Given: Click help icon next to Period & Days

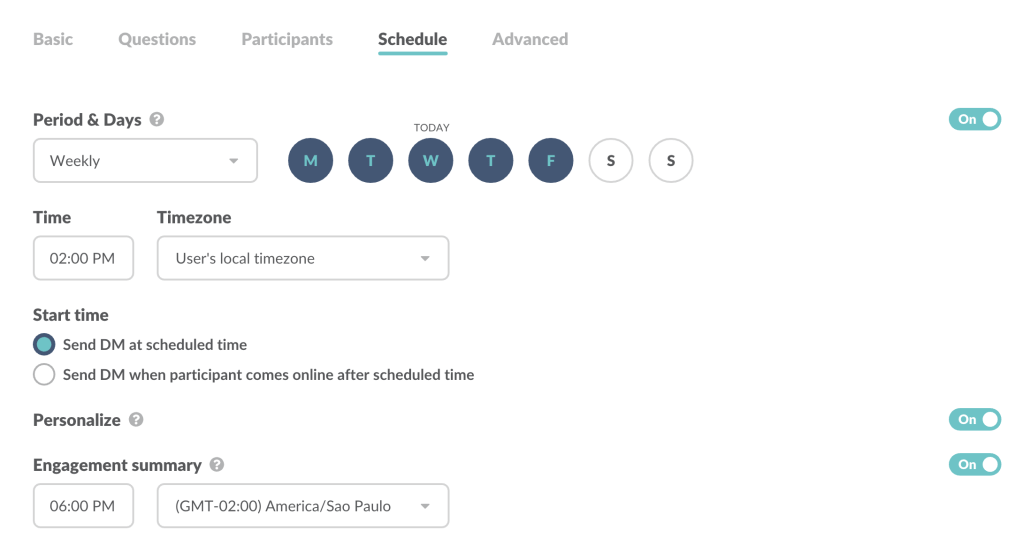Looking at the screenshot, I should [157, 119].
